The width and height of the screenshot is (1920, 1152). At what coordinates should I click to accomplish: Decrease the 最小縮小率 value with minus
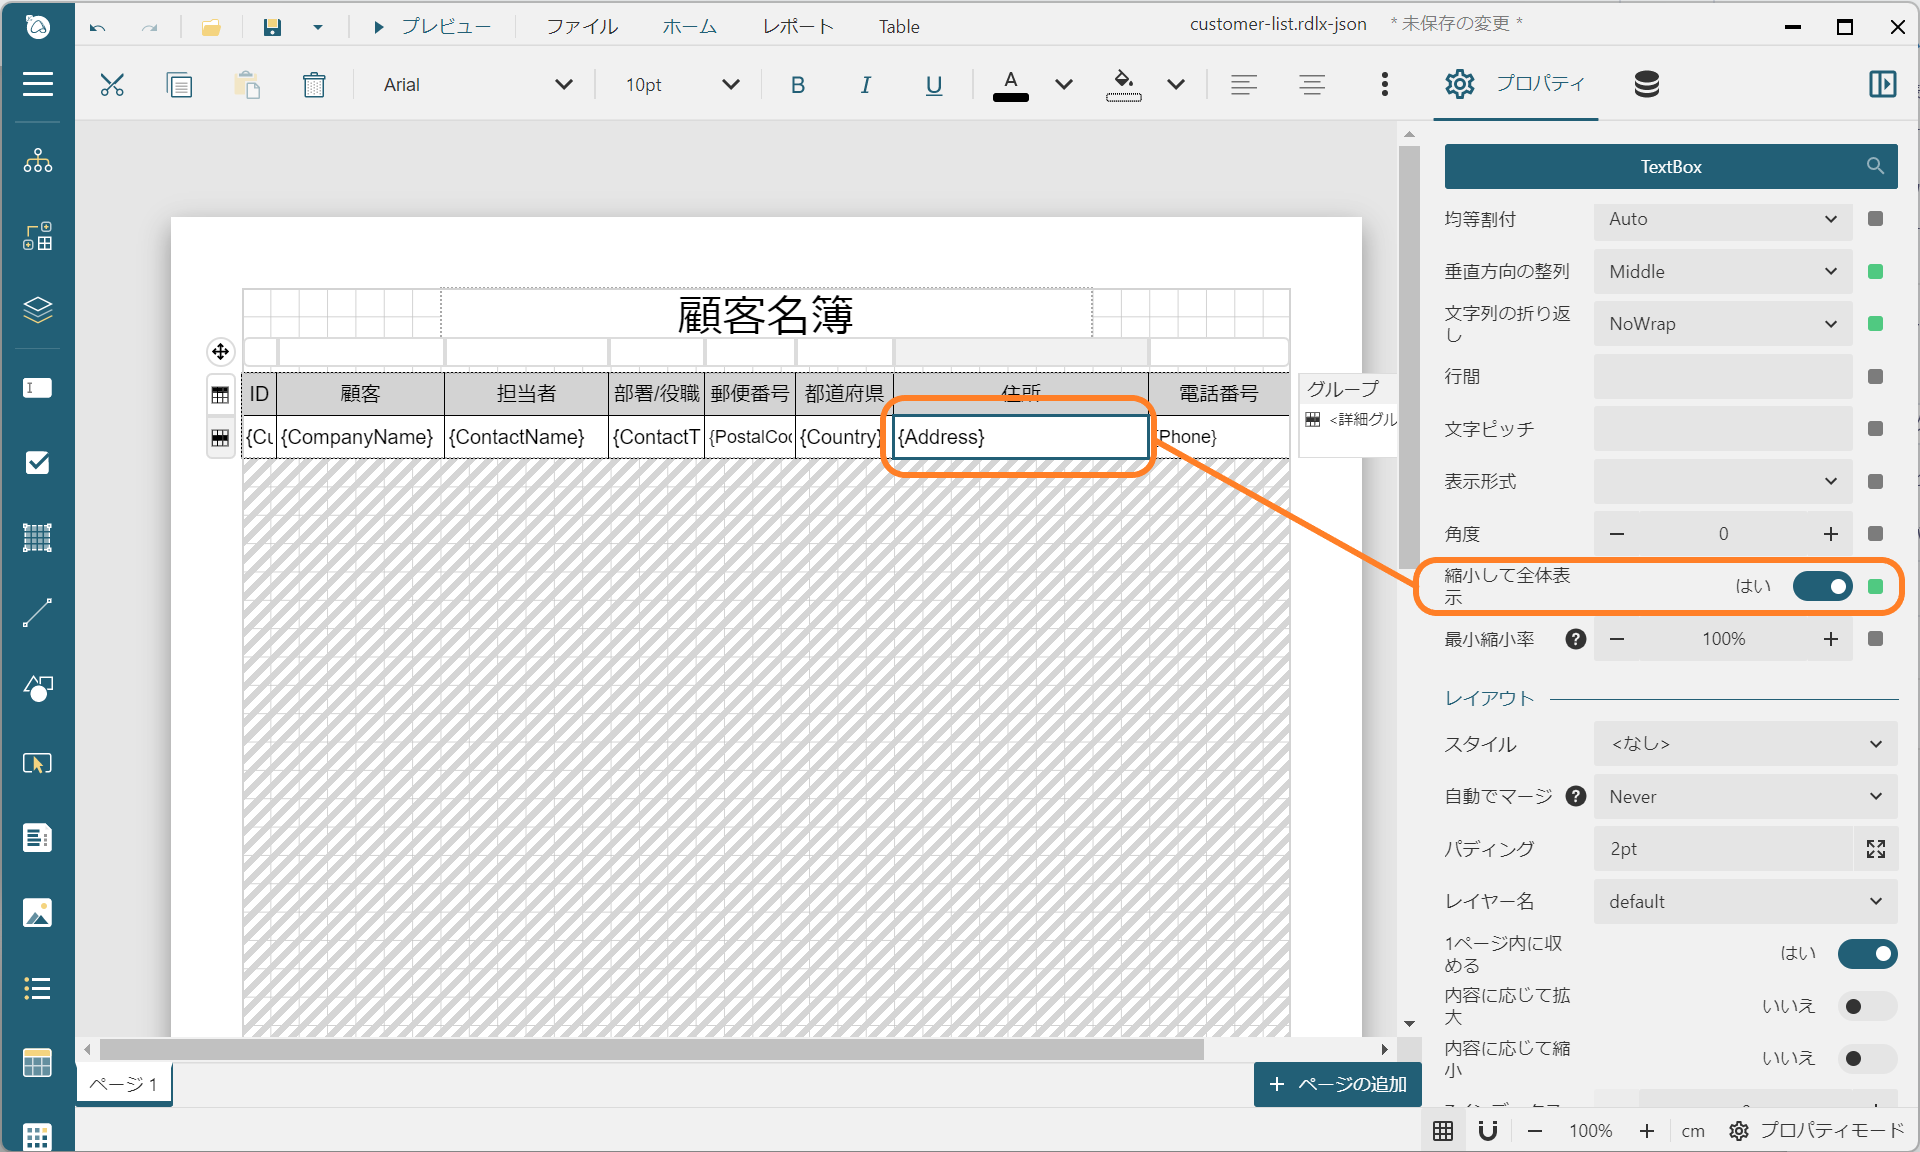click(1617, 639)
